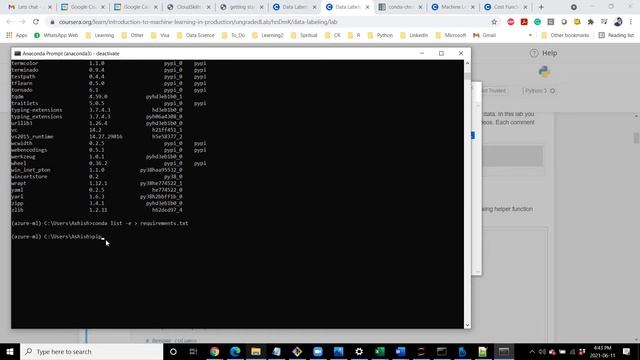Open the Visa bookmarks folder

click(x=160, y=36)
